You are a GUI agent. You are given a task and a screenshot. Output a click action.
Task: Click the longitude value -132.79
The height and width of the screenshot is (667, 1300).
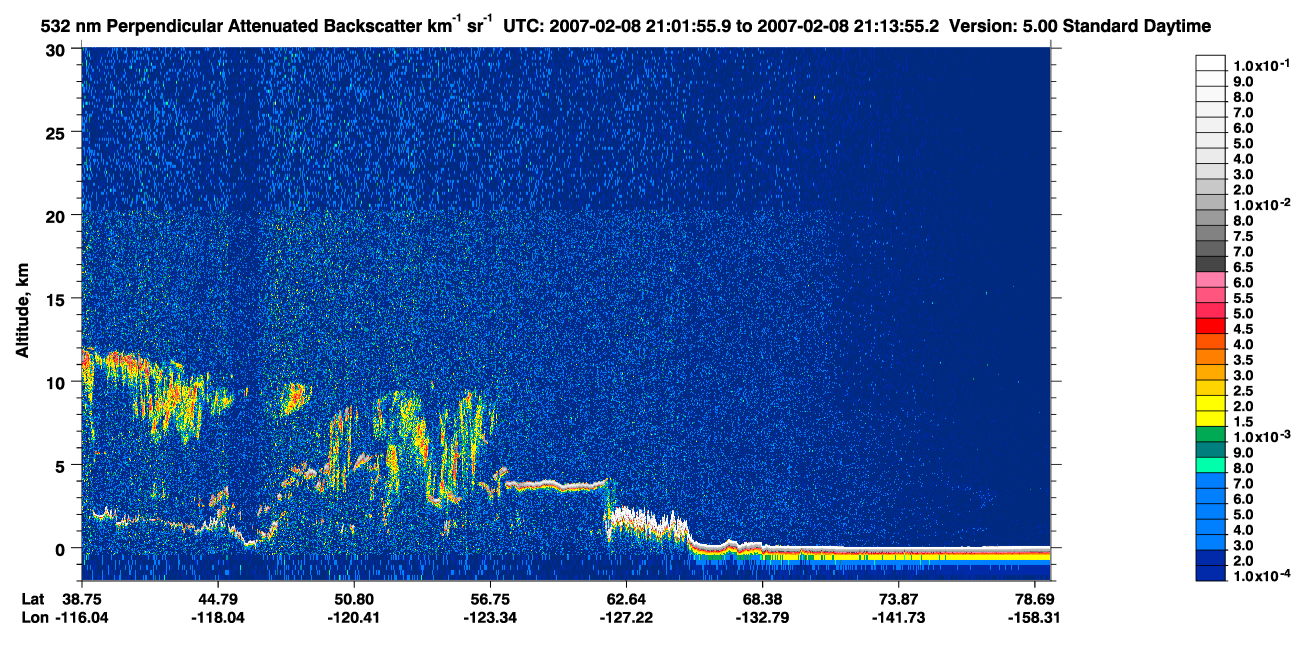pos(762,617)
